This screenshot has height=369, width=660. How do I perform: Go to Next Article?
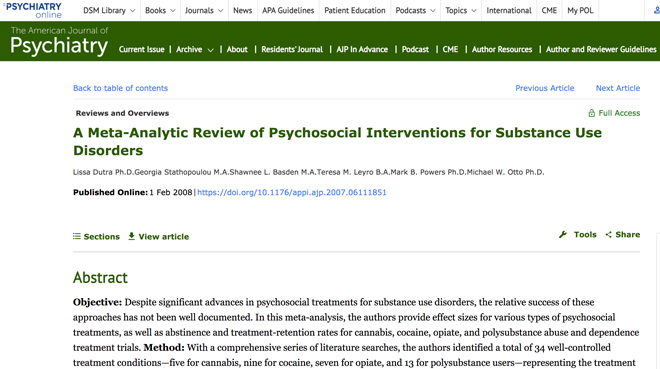(618, 88)
